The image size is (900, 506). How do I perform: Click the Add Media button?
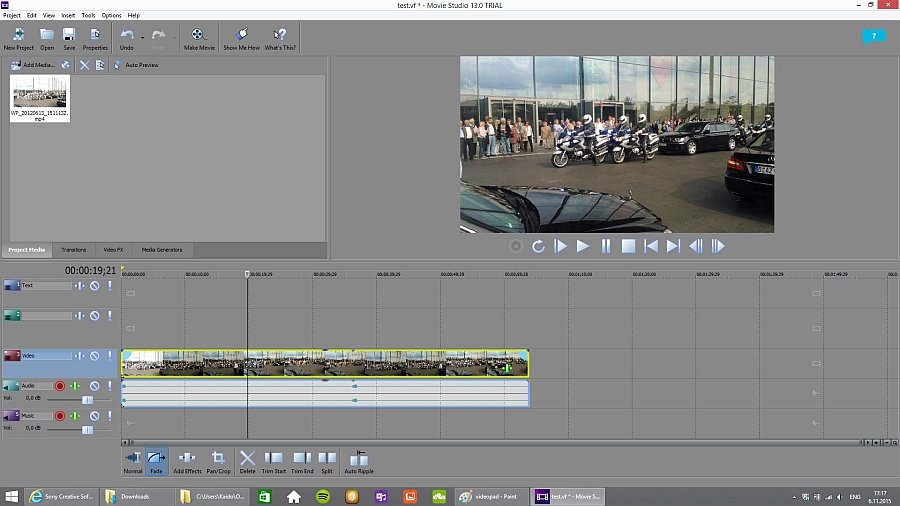tap(33, 65)
